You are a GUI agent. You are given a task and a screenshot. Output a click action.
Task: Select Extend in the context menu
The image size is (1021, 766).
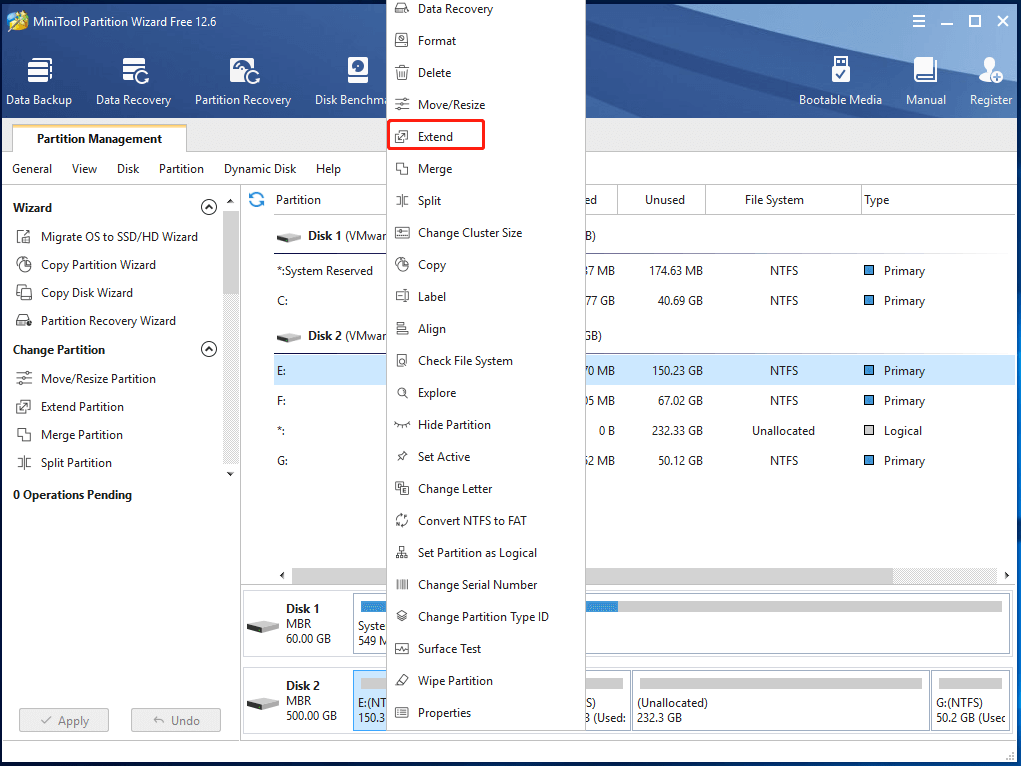[x=486, y=137]
